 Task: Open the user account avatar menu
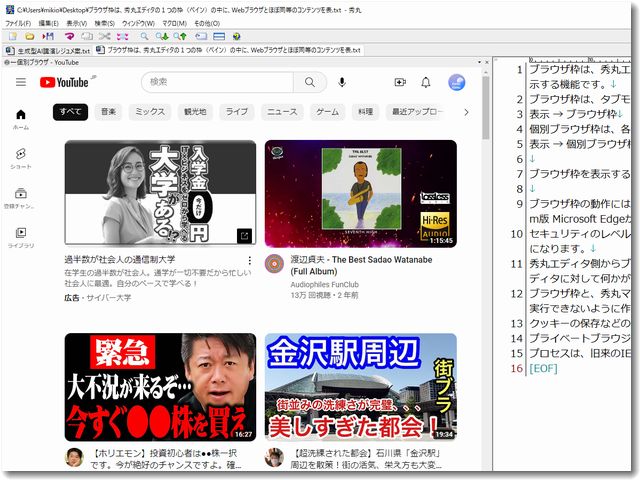(x=456, y=82)
